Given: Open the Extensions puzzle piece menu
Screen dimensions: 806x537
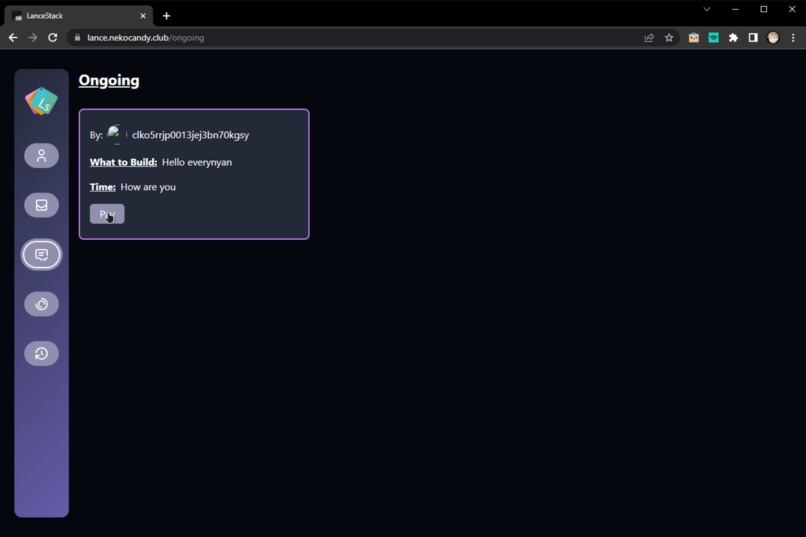Looking at the screenshot, I should click(x=734, y=38).
